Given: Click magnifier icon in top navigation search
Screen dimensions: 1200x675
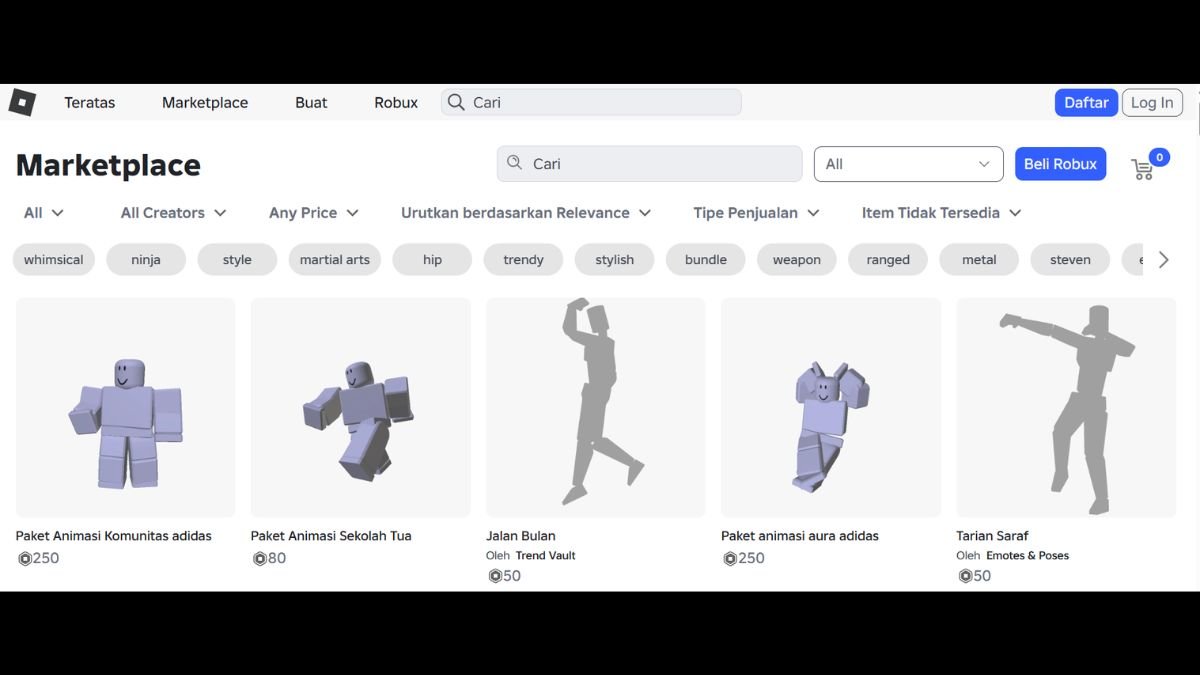Looking at the screenshot, I should [456, 102].
